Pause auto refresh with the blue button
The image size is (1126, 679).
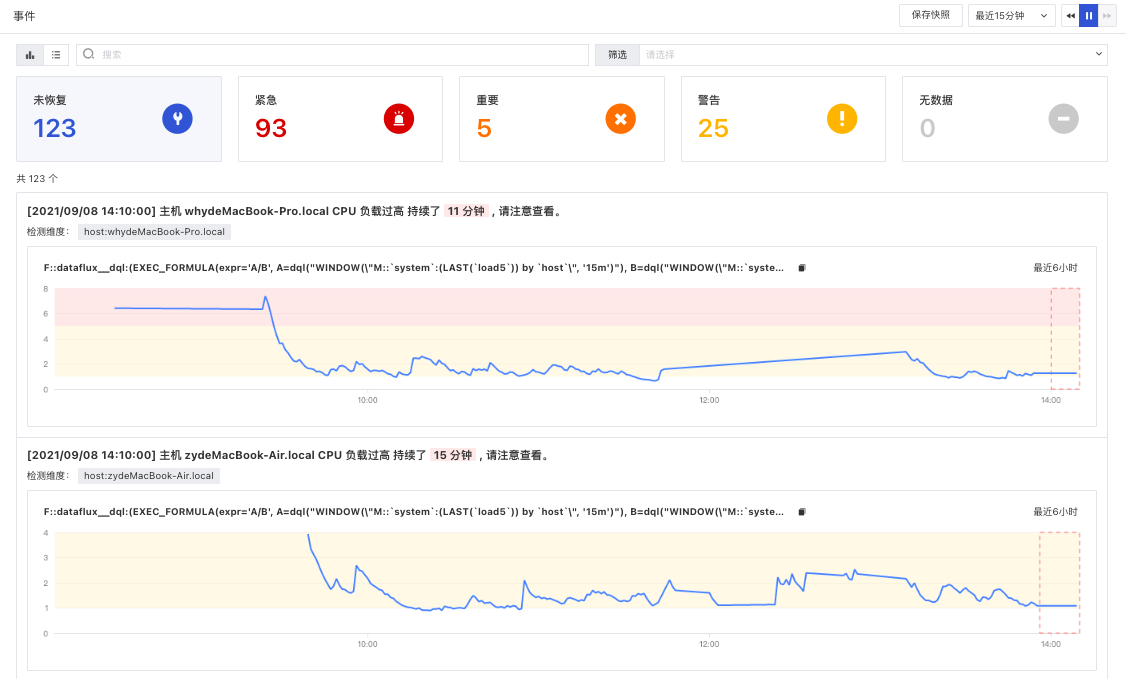tap(1089, 15)
